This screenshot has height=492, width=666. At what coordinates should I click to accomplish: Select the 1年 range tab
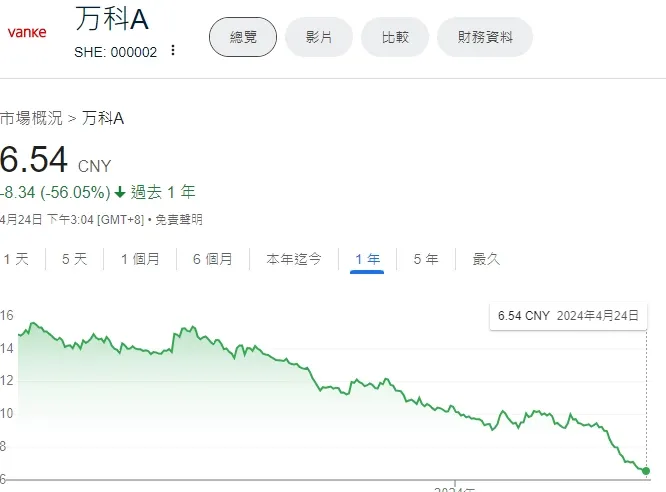point(367,259)
